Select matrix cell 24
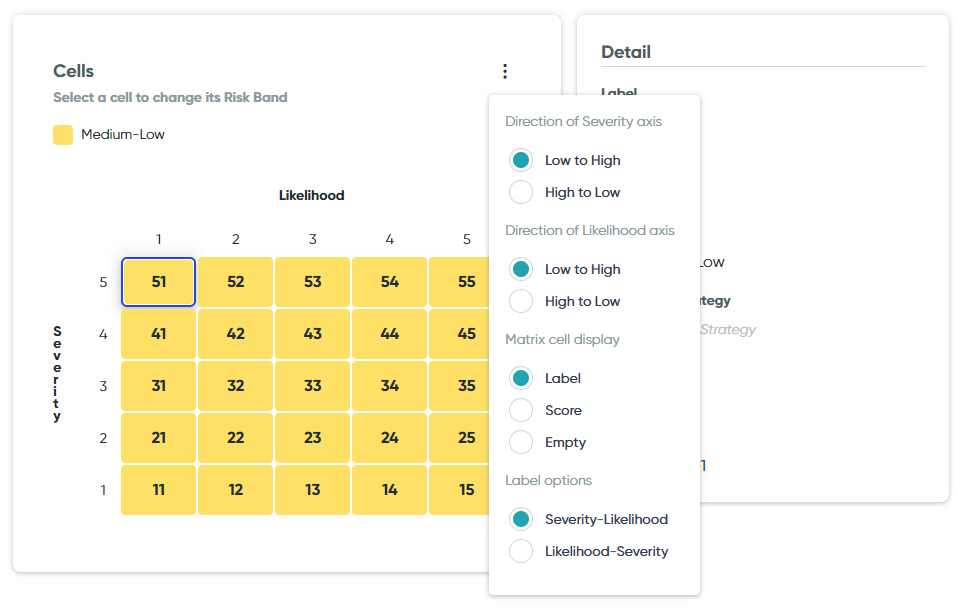The width and height of the screenshot is (973, 609). click(389, 438)
